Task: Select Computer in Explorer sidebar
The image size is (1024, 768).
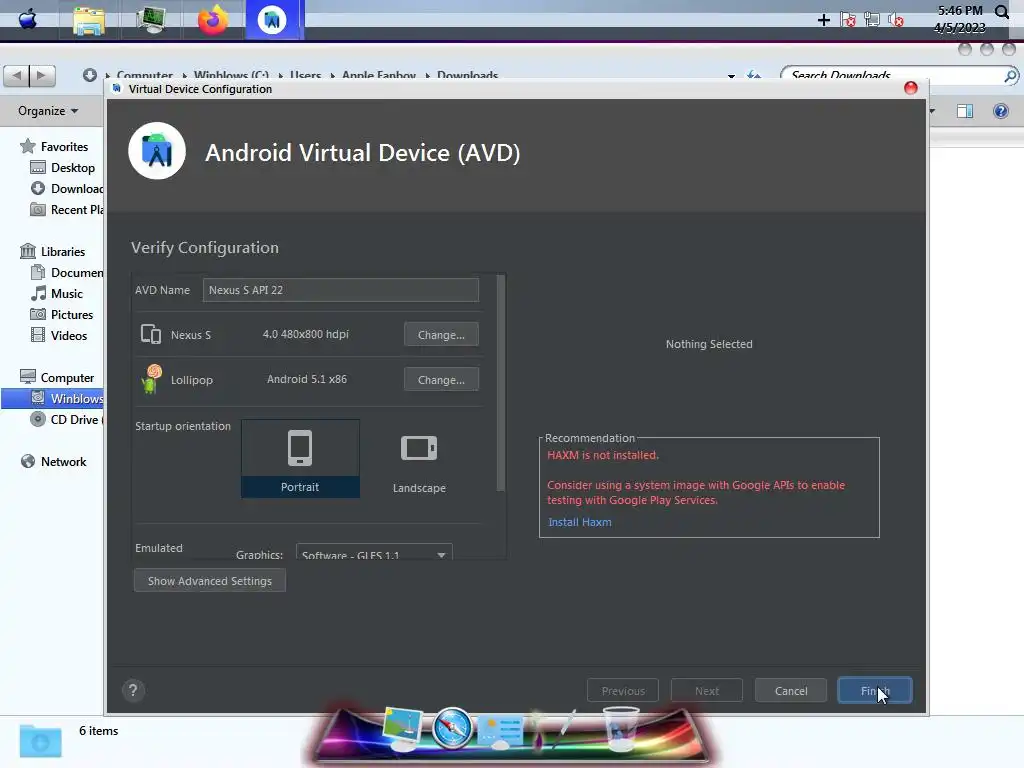Action: point(67,377)
